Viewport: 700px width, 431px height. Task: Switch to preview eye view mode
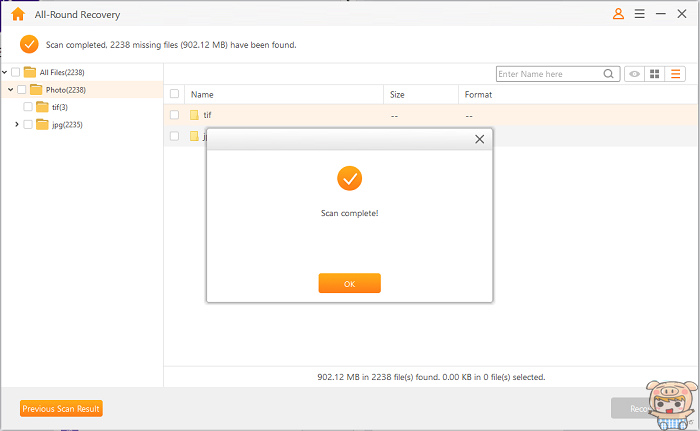click(x=634, y=74)
